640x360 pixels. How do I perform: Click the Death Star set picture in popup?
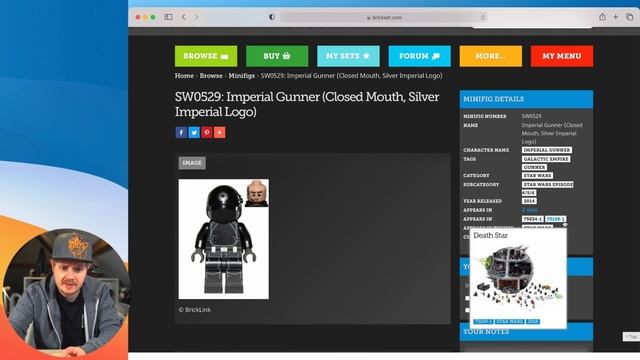pyautogui.click(x=518, y=278)
